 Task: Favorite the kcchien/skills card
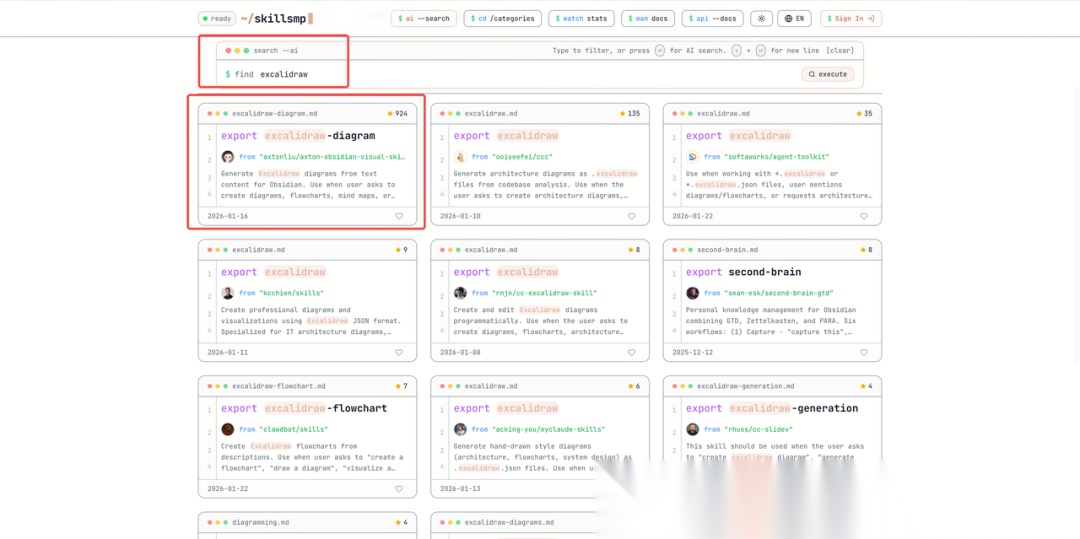(x=399, y=352)
